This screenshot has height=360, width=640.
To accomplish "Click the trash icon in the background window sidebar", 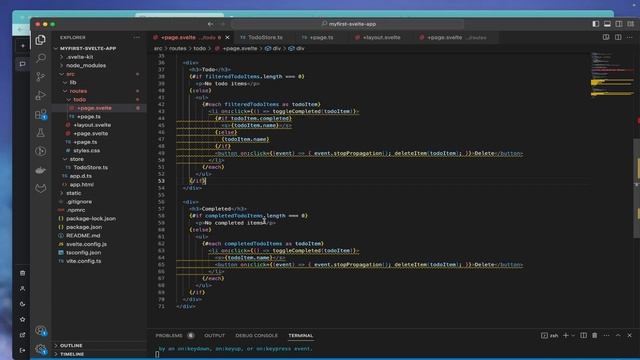I will [22, 273].
